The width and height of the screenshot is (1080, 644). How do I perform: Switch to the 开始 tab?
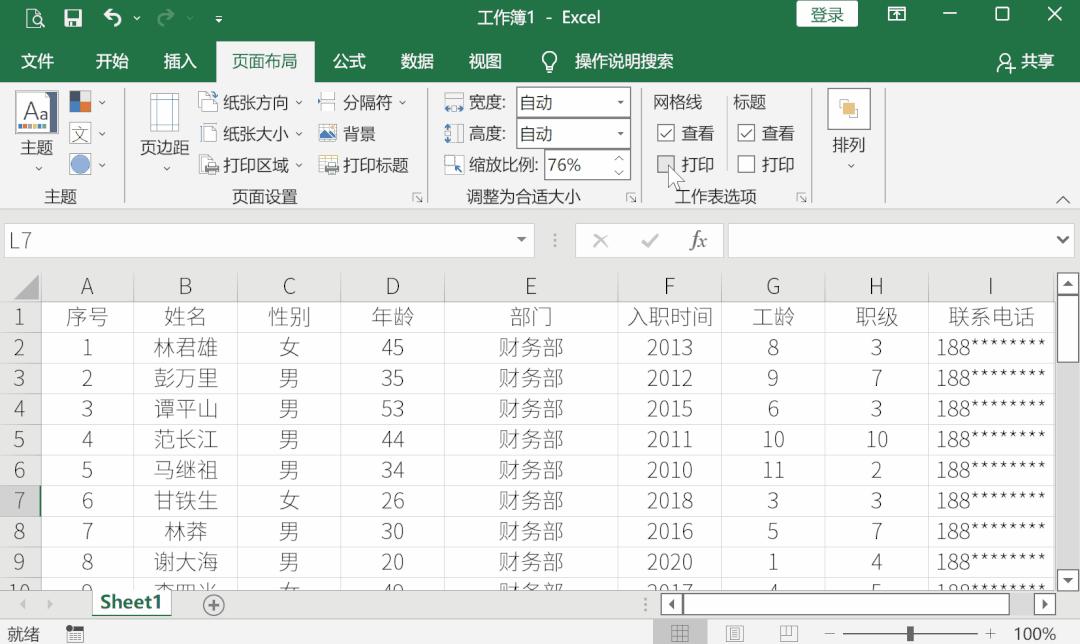click(112, 61)
